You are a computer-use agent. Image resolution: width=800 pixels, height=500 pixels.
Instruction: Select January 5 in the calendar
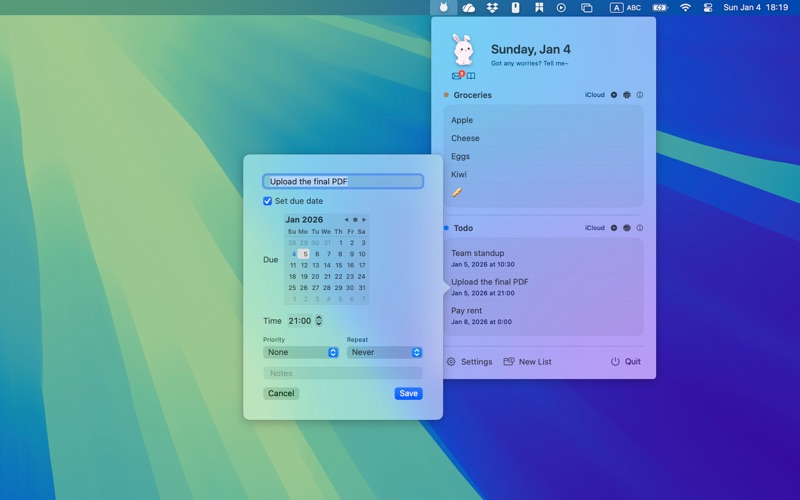coord(304,254)
